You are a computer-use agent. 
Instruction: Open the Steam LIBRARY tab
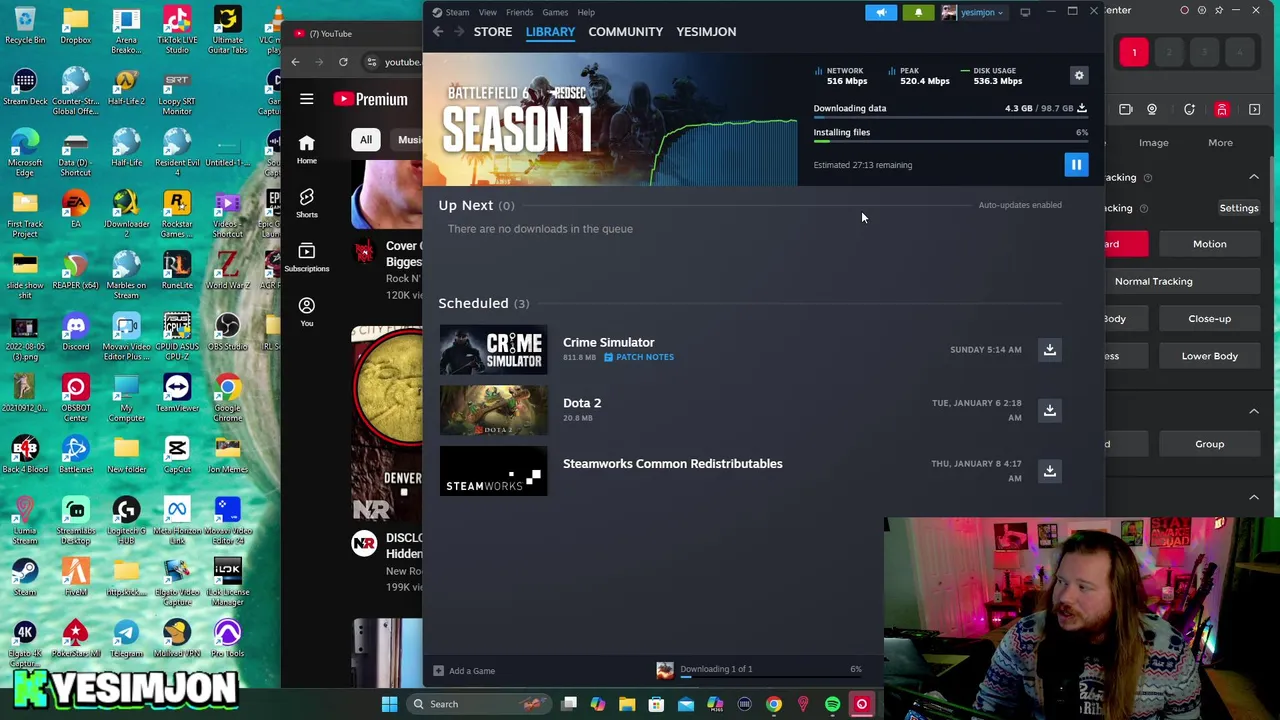(x=550, y=32)
